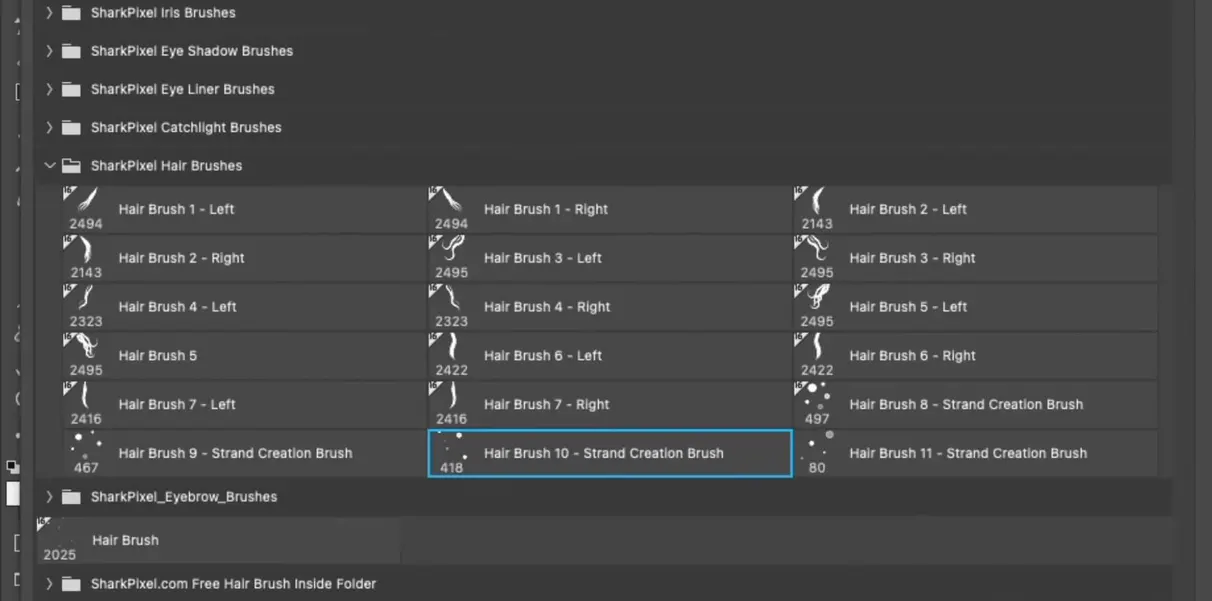Expand the SharkPixel Iris Brushes folder chevron
This screenshot has width=1212, height=601.
coord(49,13)
